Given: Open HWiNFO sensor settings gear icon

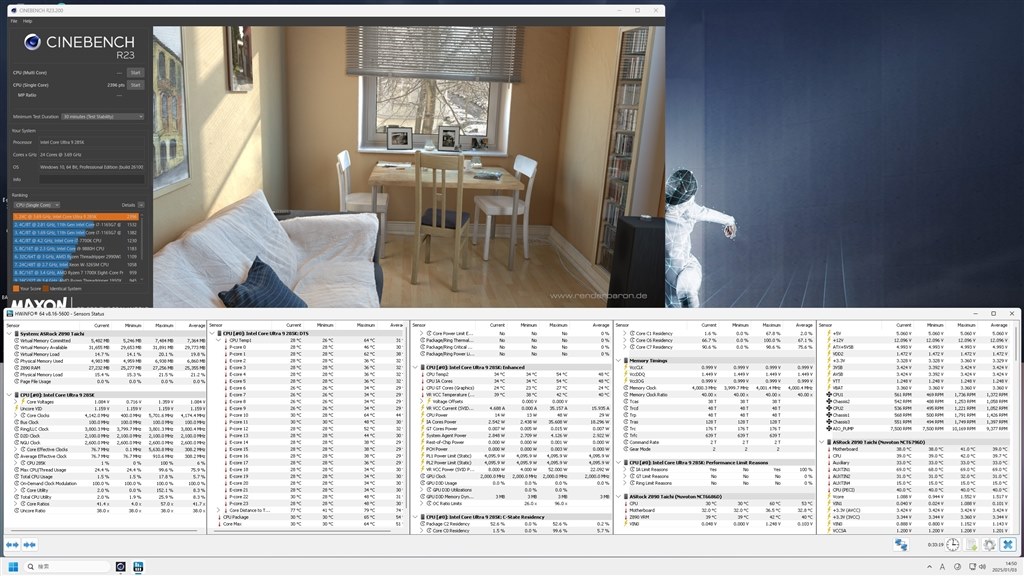Looking at the screenshot, I should pos(989,545).
